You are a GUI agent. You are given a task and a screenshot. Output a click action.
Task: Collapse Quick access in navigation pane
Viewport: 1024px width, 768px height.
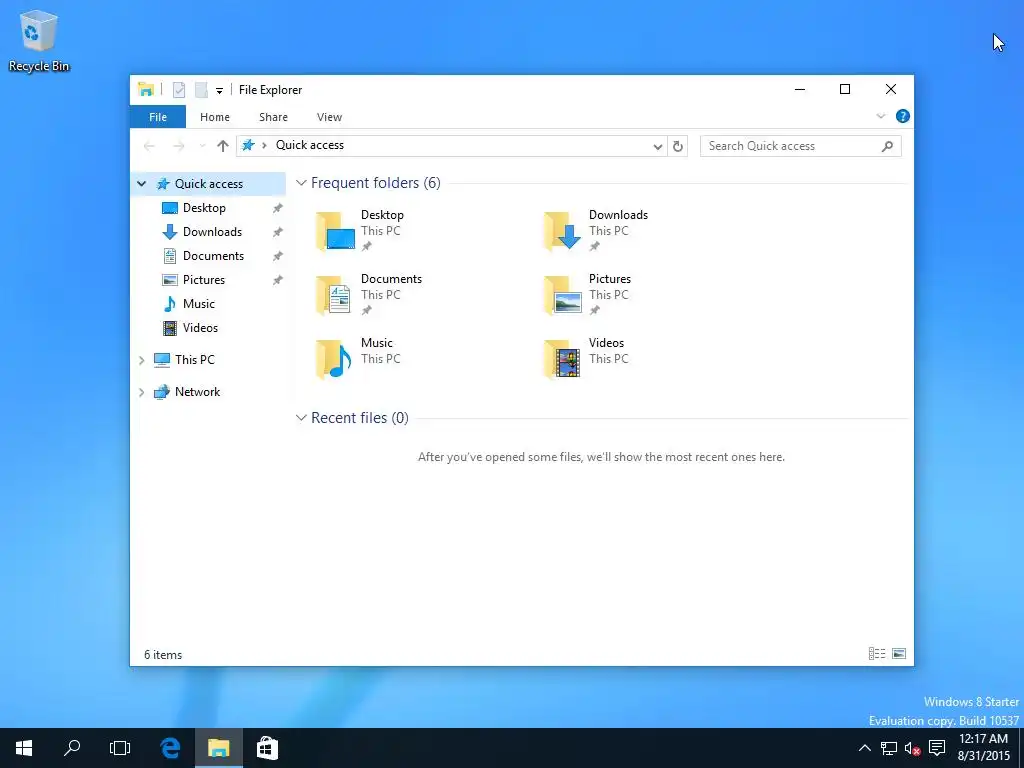(x=141, y=184)
